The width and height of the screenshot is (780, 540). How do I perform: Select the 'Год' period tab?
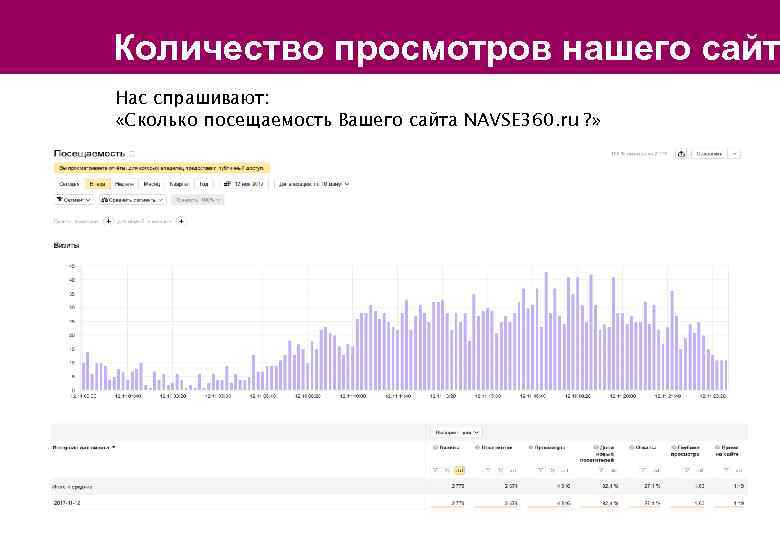pos(204,184)
